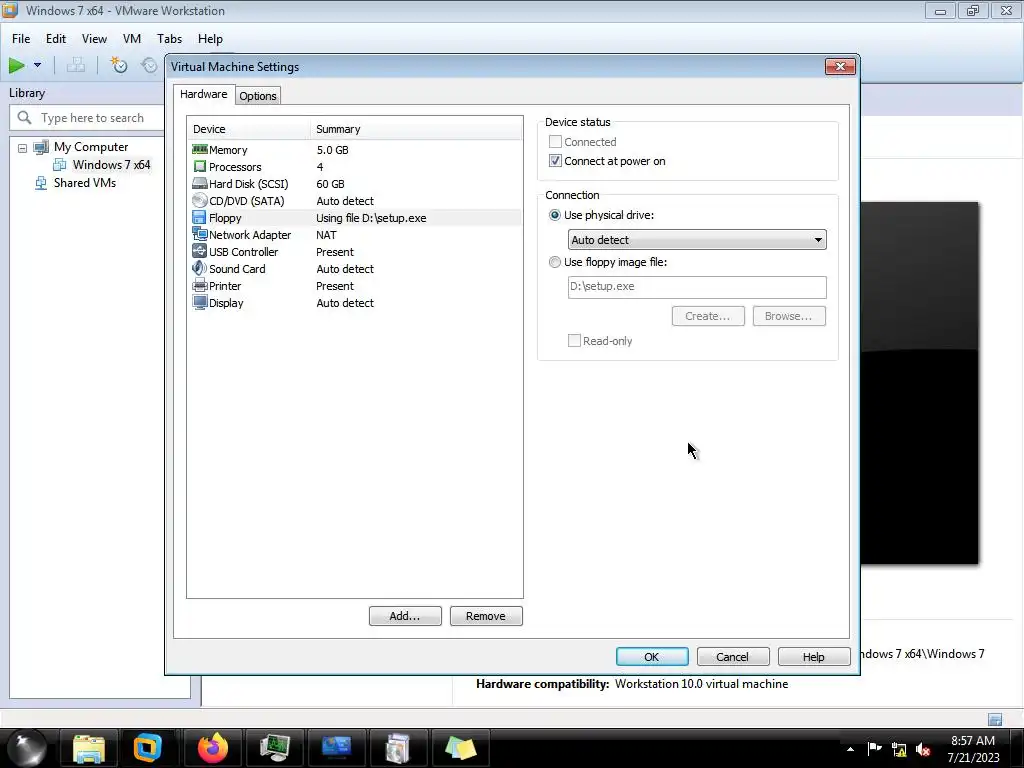The width and height of the screenshot is (1024, 768).
Task: Click the muted volume tray icon
Action: coord(923,750)
